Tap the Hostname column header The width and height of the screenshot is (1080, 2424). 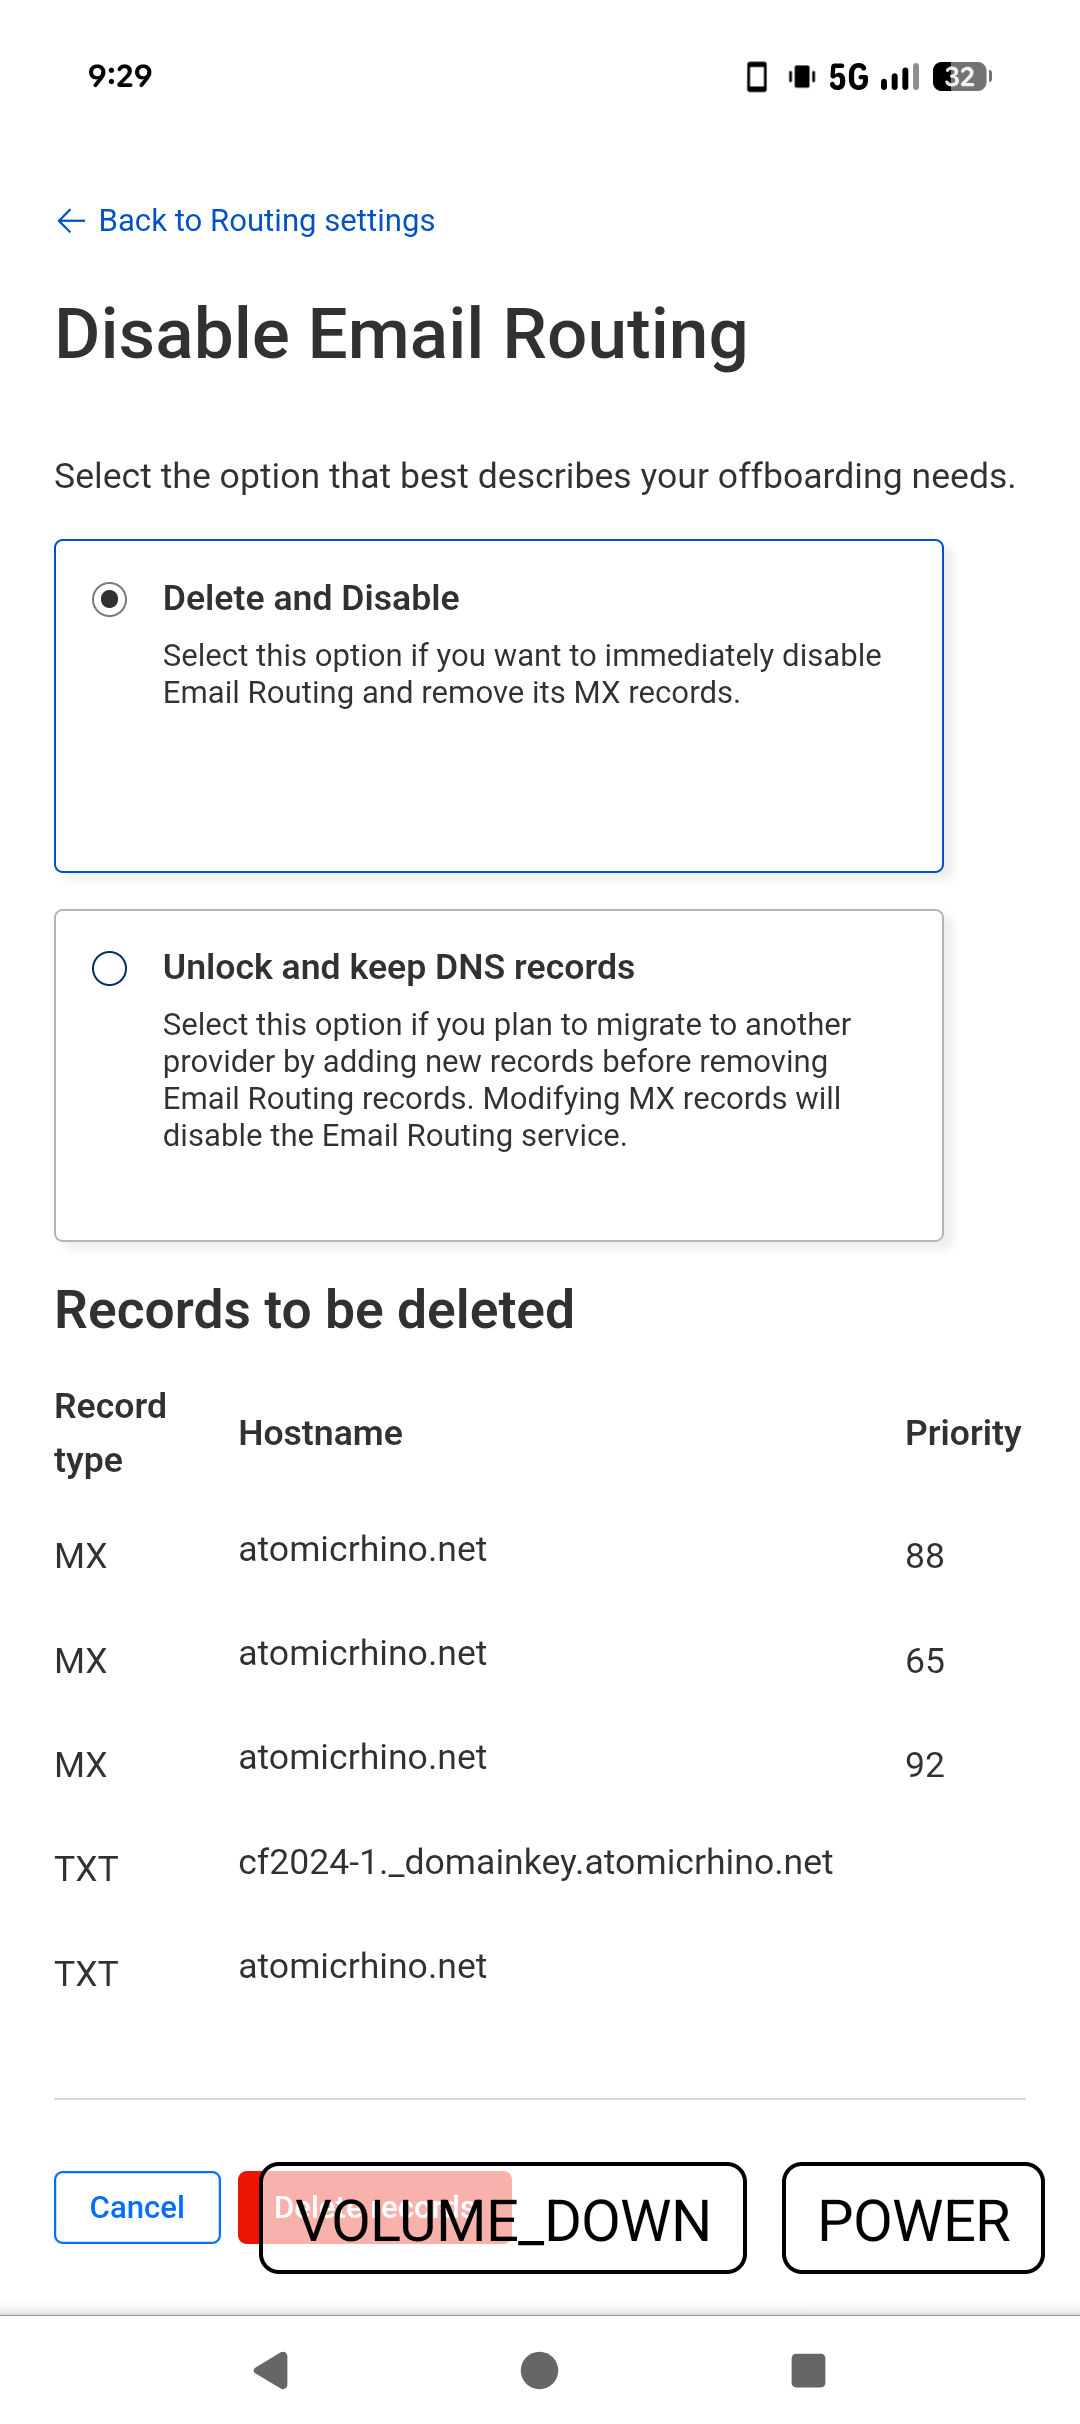[320, 1433]
